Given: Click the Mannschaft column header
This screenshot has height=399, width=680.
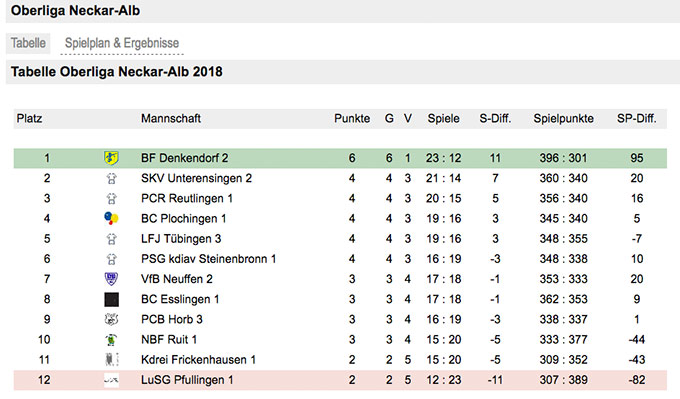Looking at the screenshot, I should coord(171,118).
